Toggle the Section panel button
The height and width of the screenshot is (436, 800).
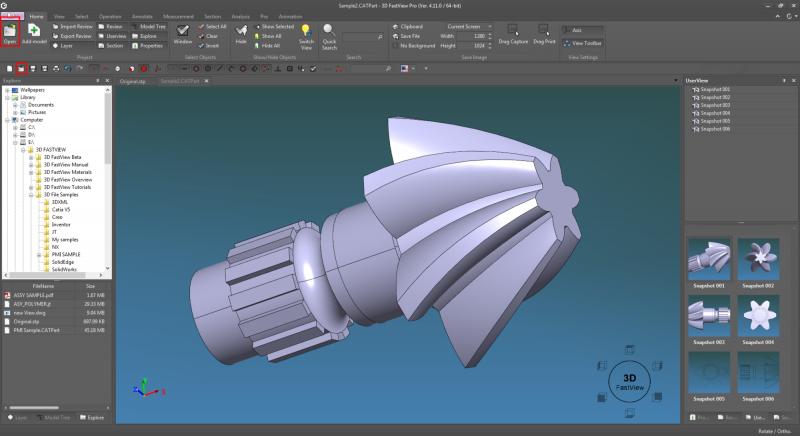click(x=111, y=46)
